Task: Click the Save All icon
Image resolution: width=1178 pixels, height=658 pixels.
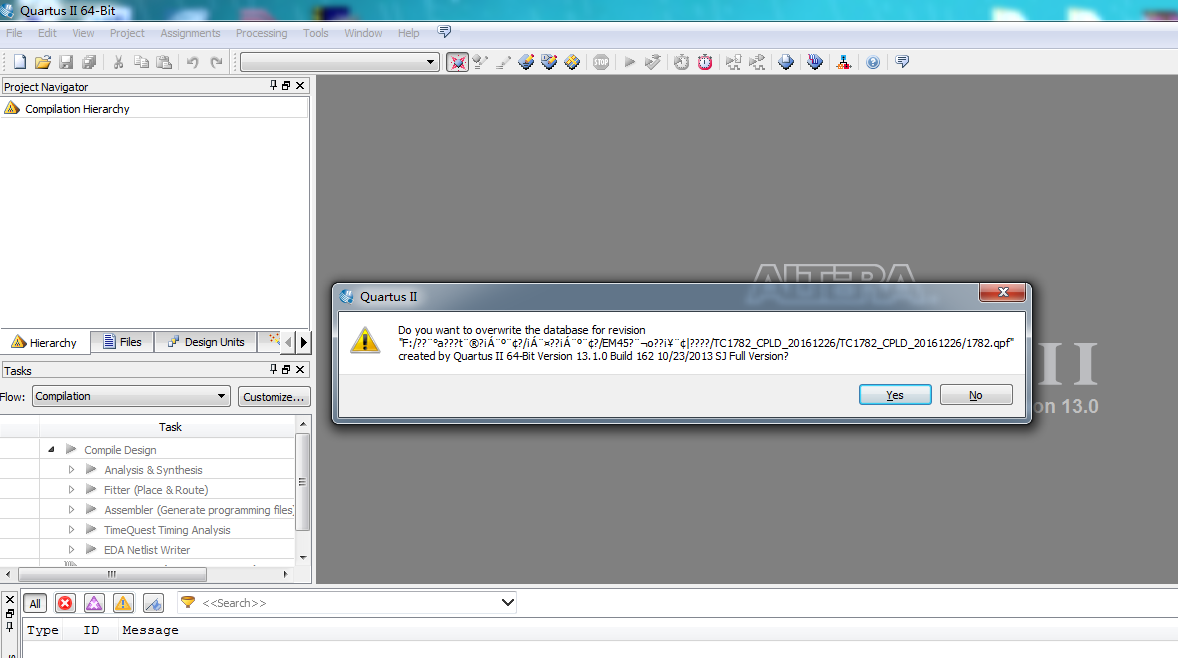Action: [89, 62]
